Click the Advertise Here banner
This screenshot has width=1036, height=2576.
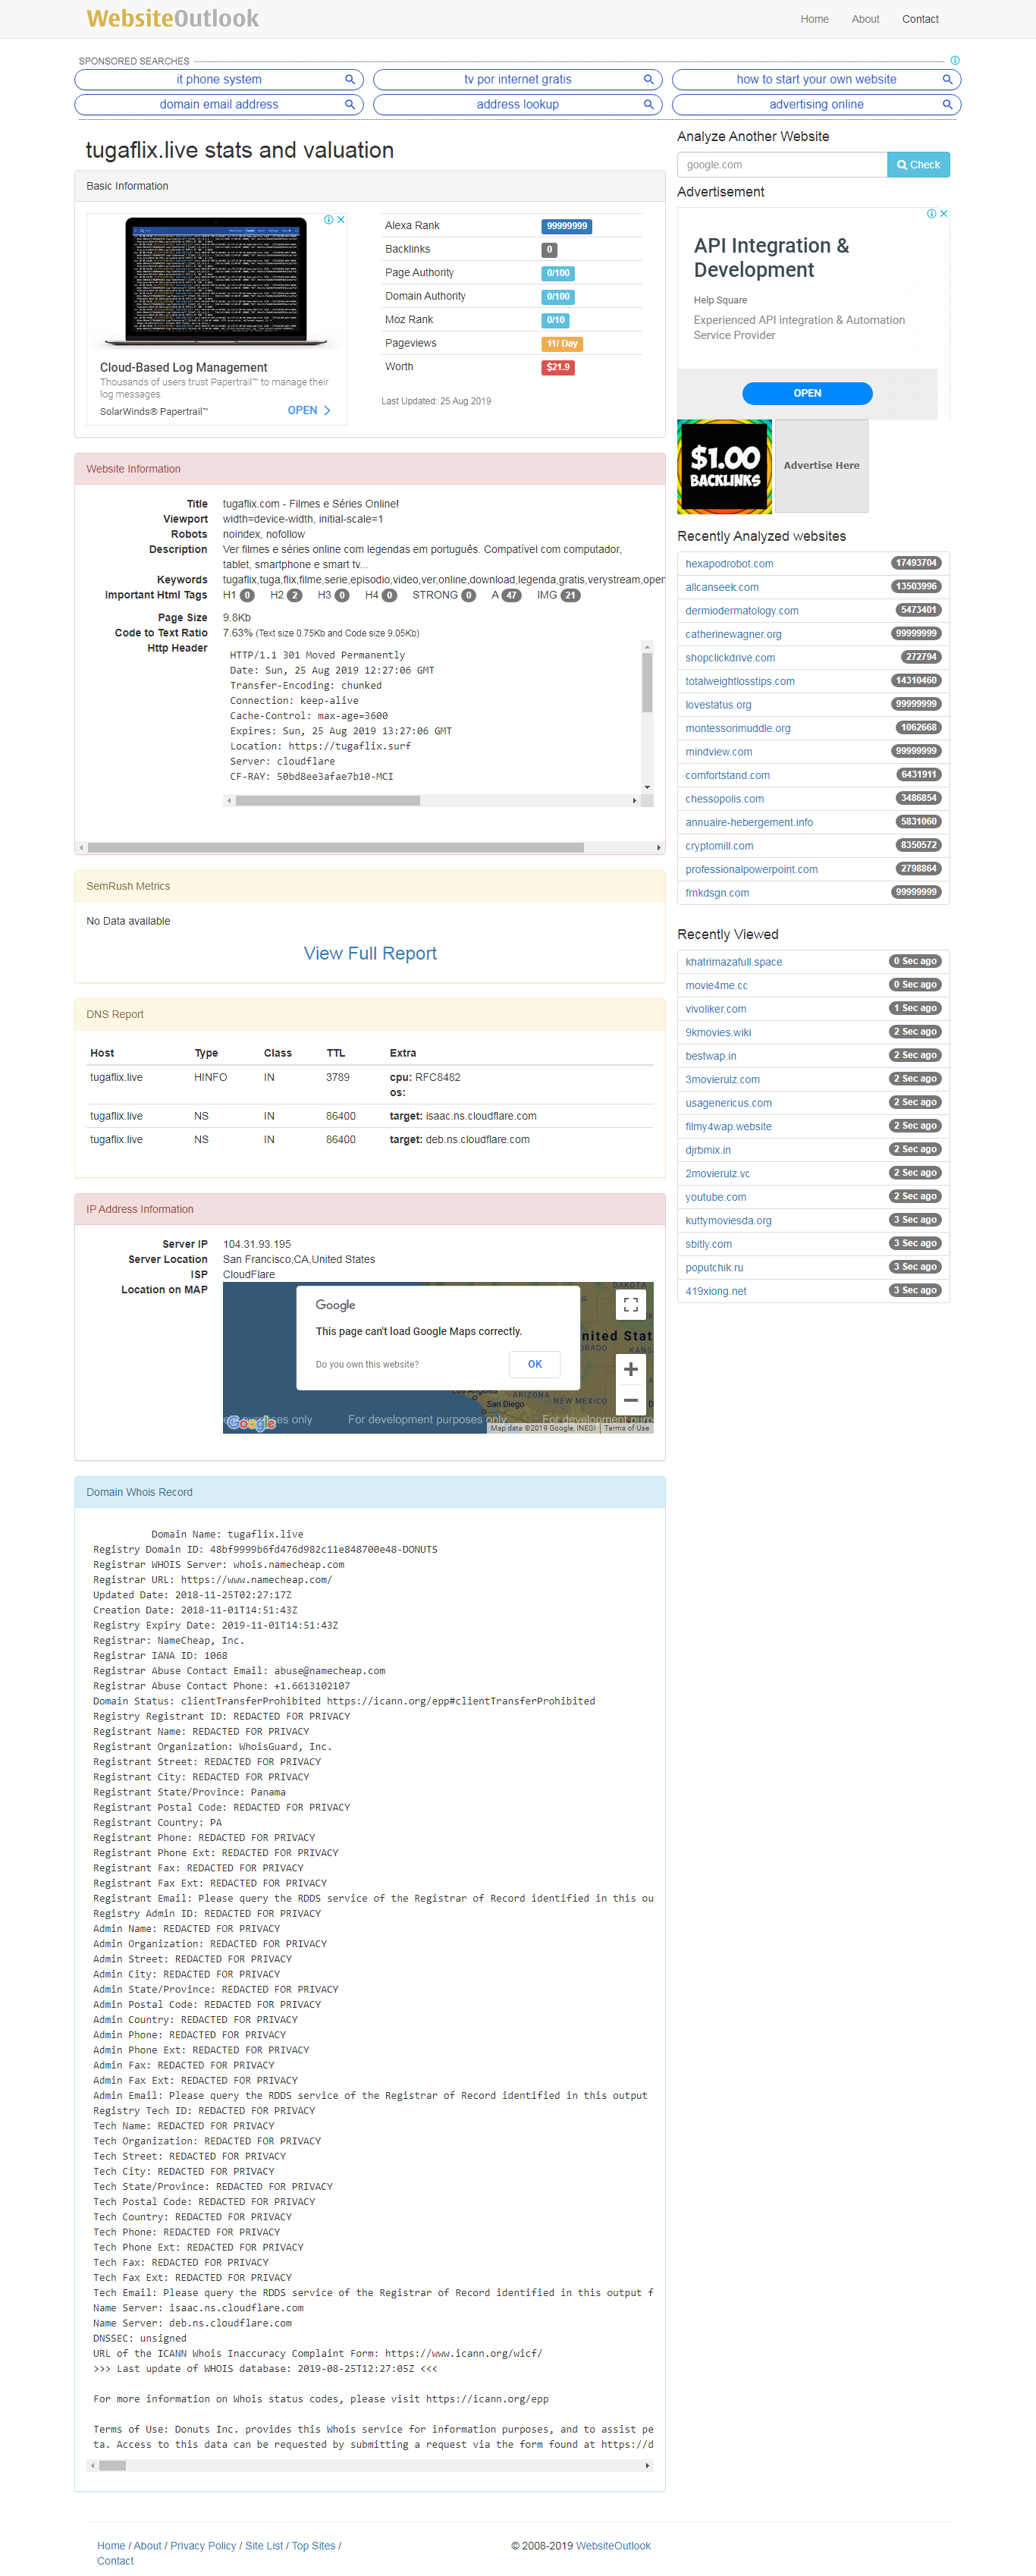pyautogui.click(x=821, y=466)
